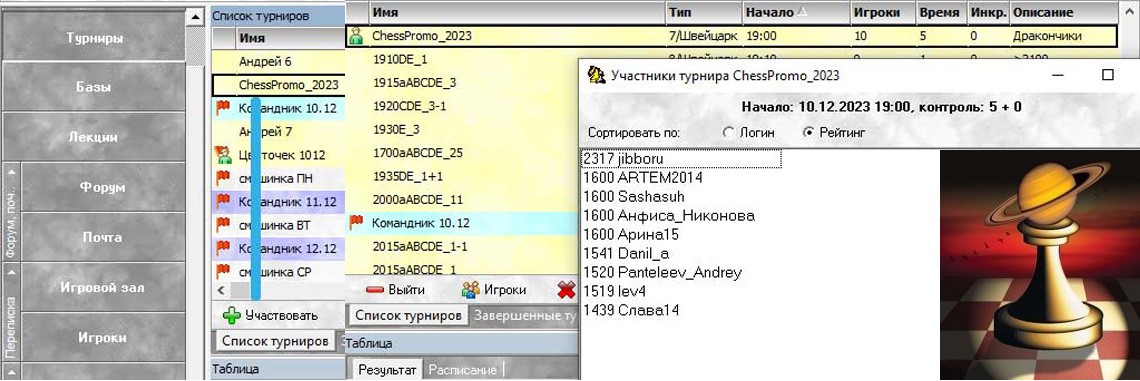This screenshot has width=1140, height=381.
Task: Click the green player icon on ChessPromo_2023 row
Action: pyautogui.click(x=356, y=36)
